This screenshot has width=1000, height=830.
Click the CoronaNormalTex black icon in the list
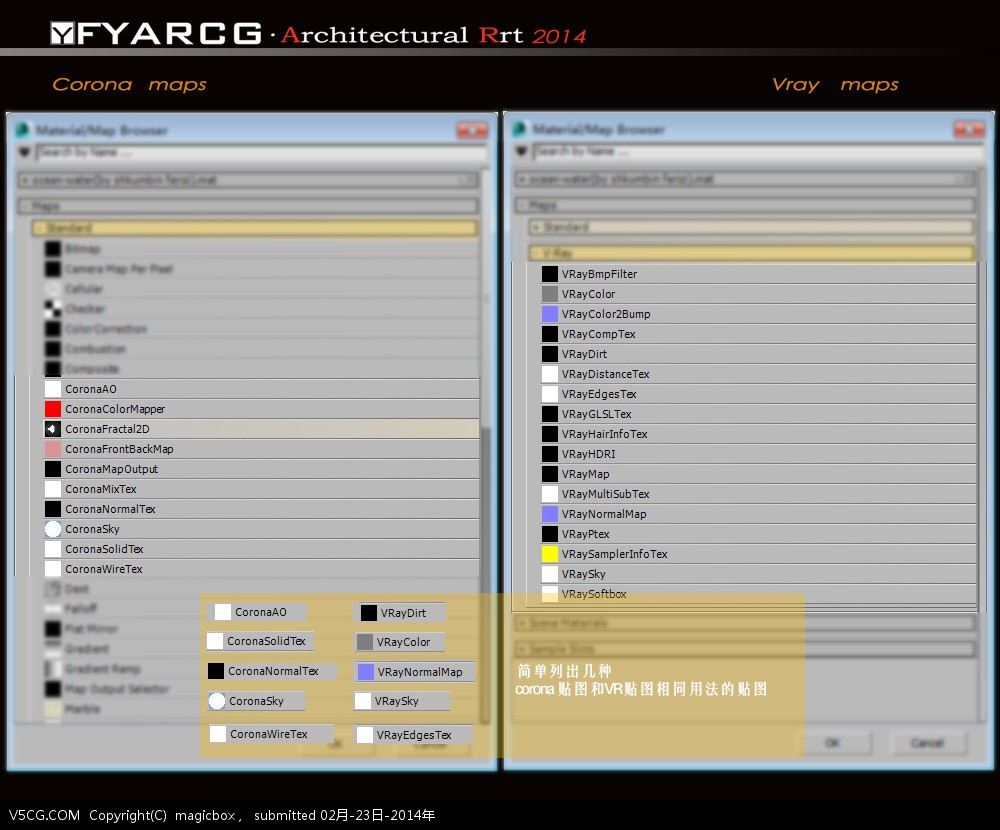[53, 509]
